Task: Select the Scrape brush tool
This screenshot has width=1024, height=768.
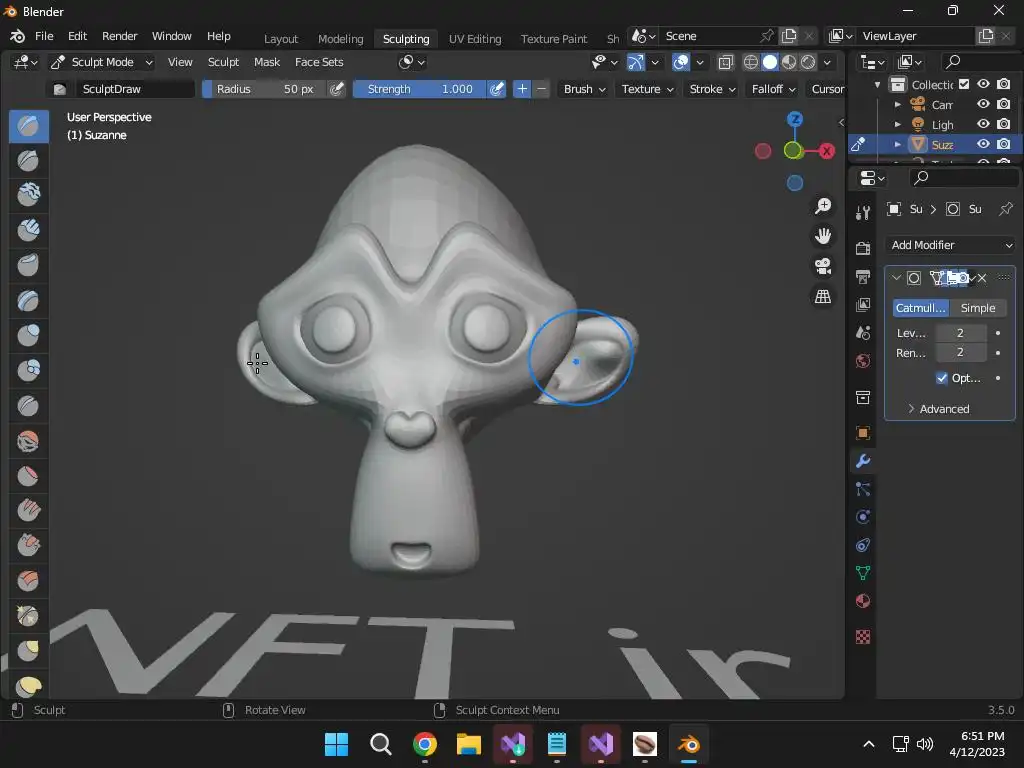Action: click(x=28, y=545)
